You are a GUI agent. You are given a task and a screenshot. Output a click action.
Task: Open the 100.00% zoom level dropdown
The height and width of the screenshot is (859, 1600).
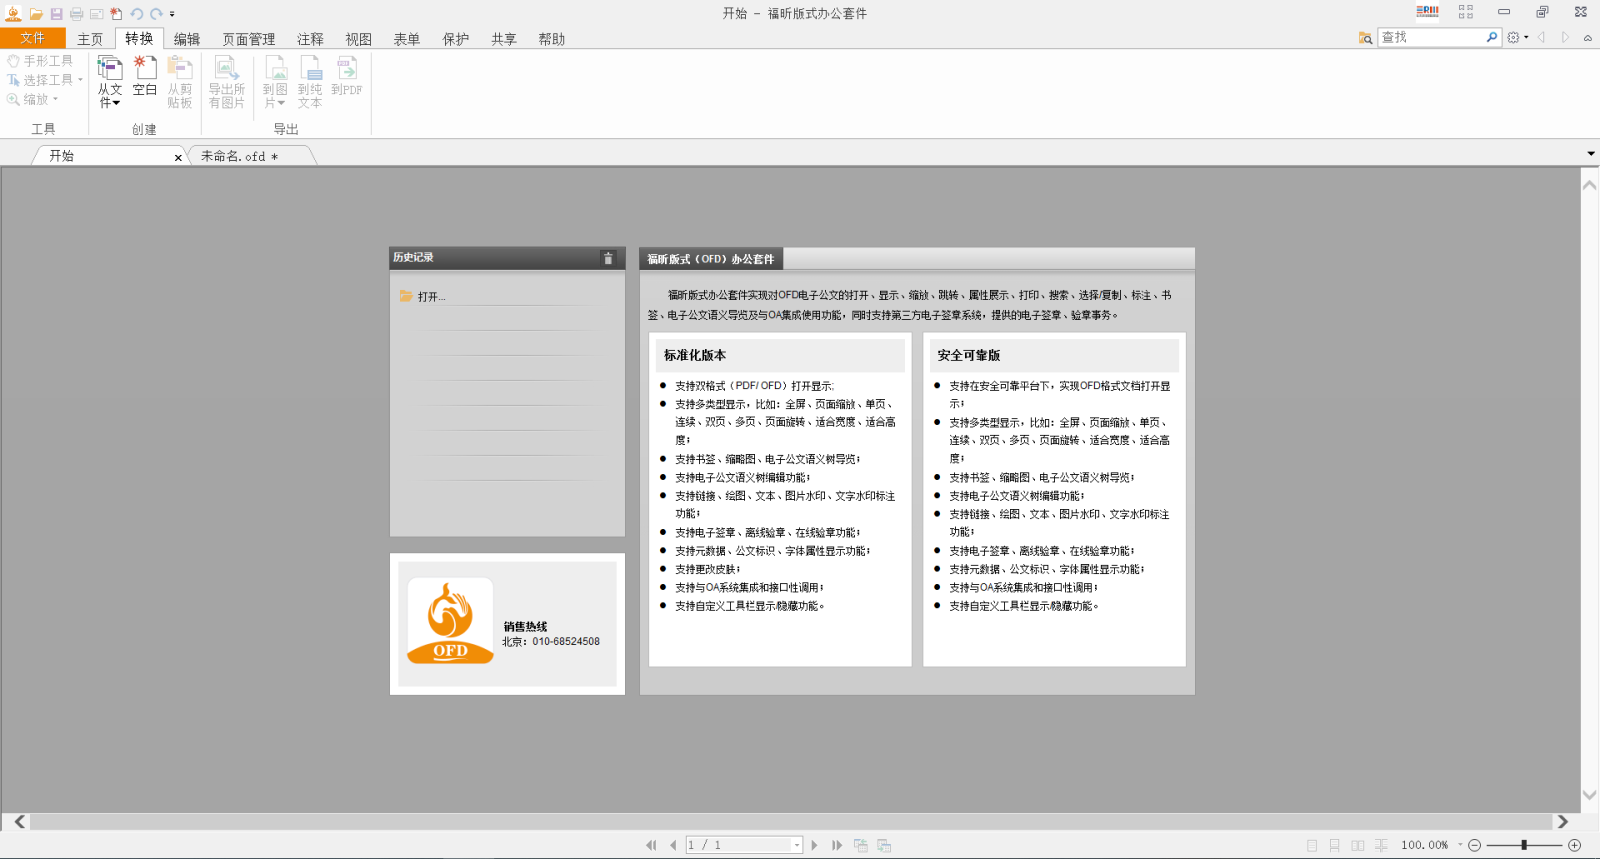[x=1460, y=845]
